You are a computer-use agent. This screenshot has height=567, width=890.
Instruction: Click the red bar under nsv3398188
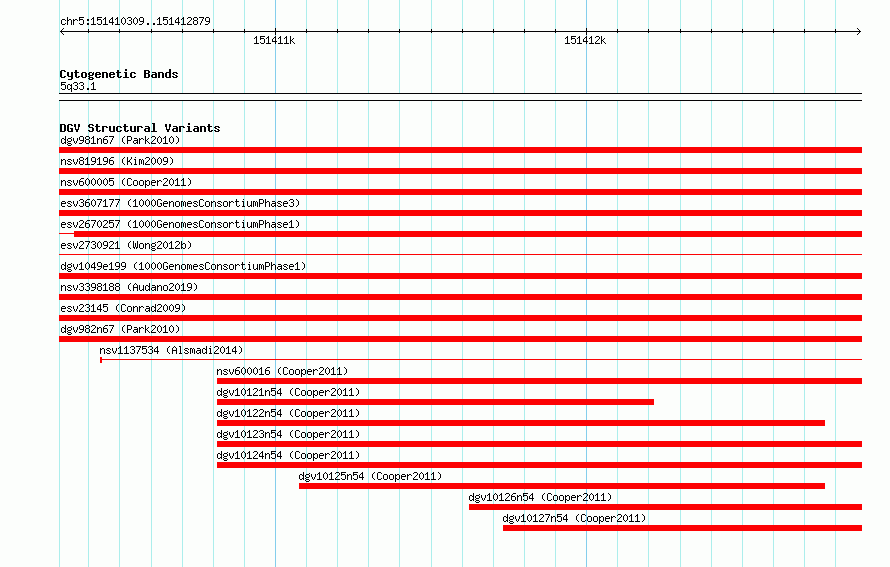460,297
